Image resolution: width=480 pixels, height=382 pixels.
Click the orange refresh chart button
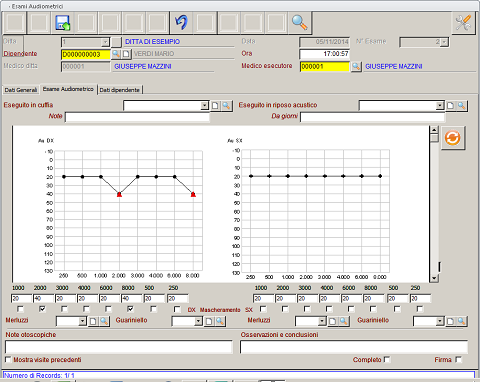[453, 138]
